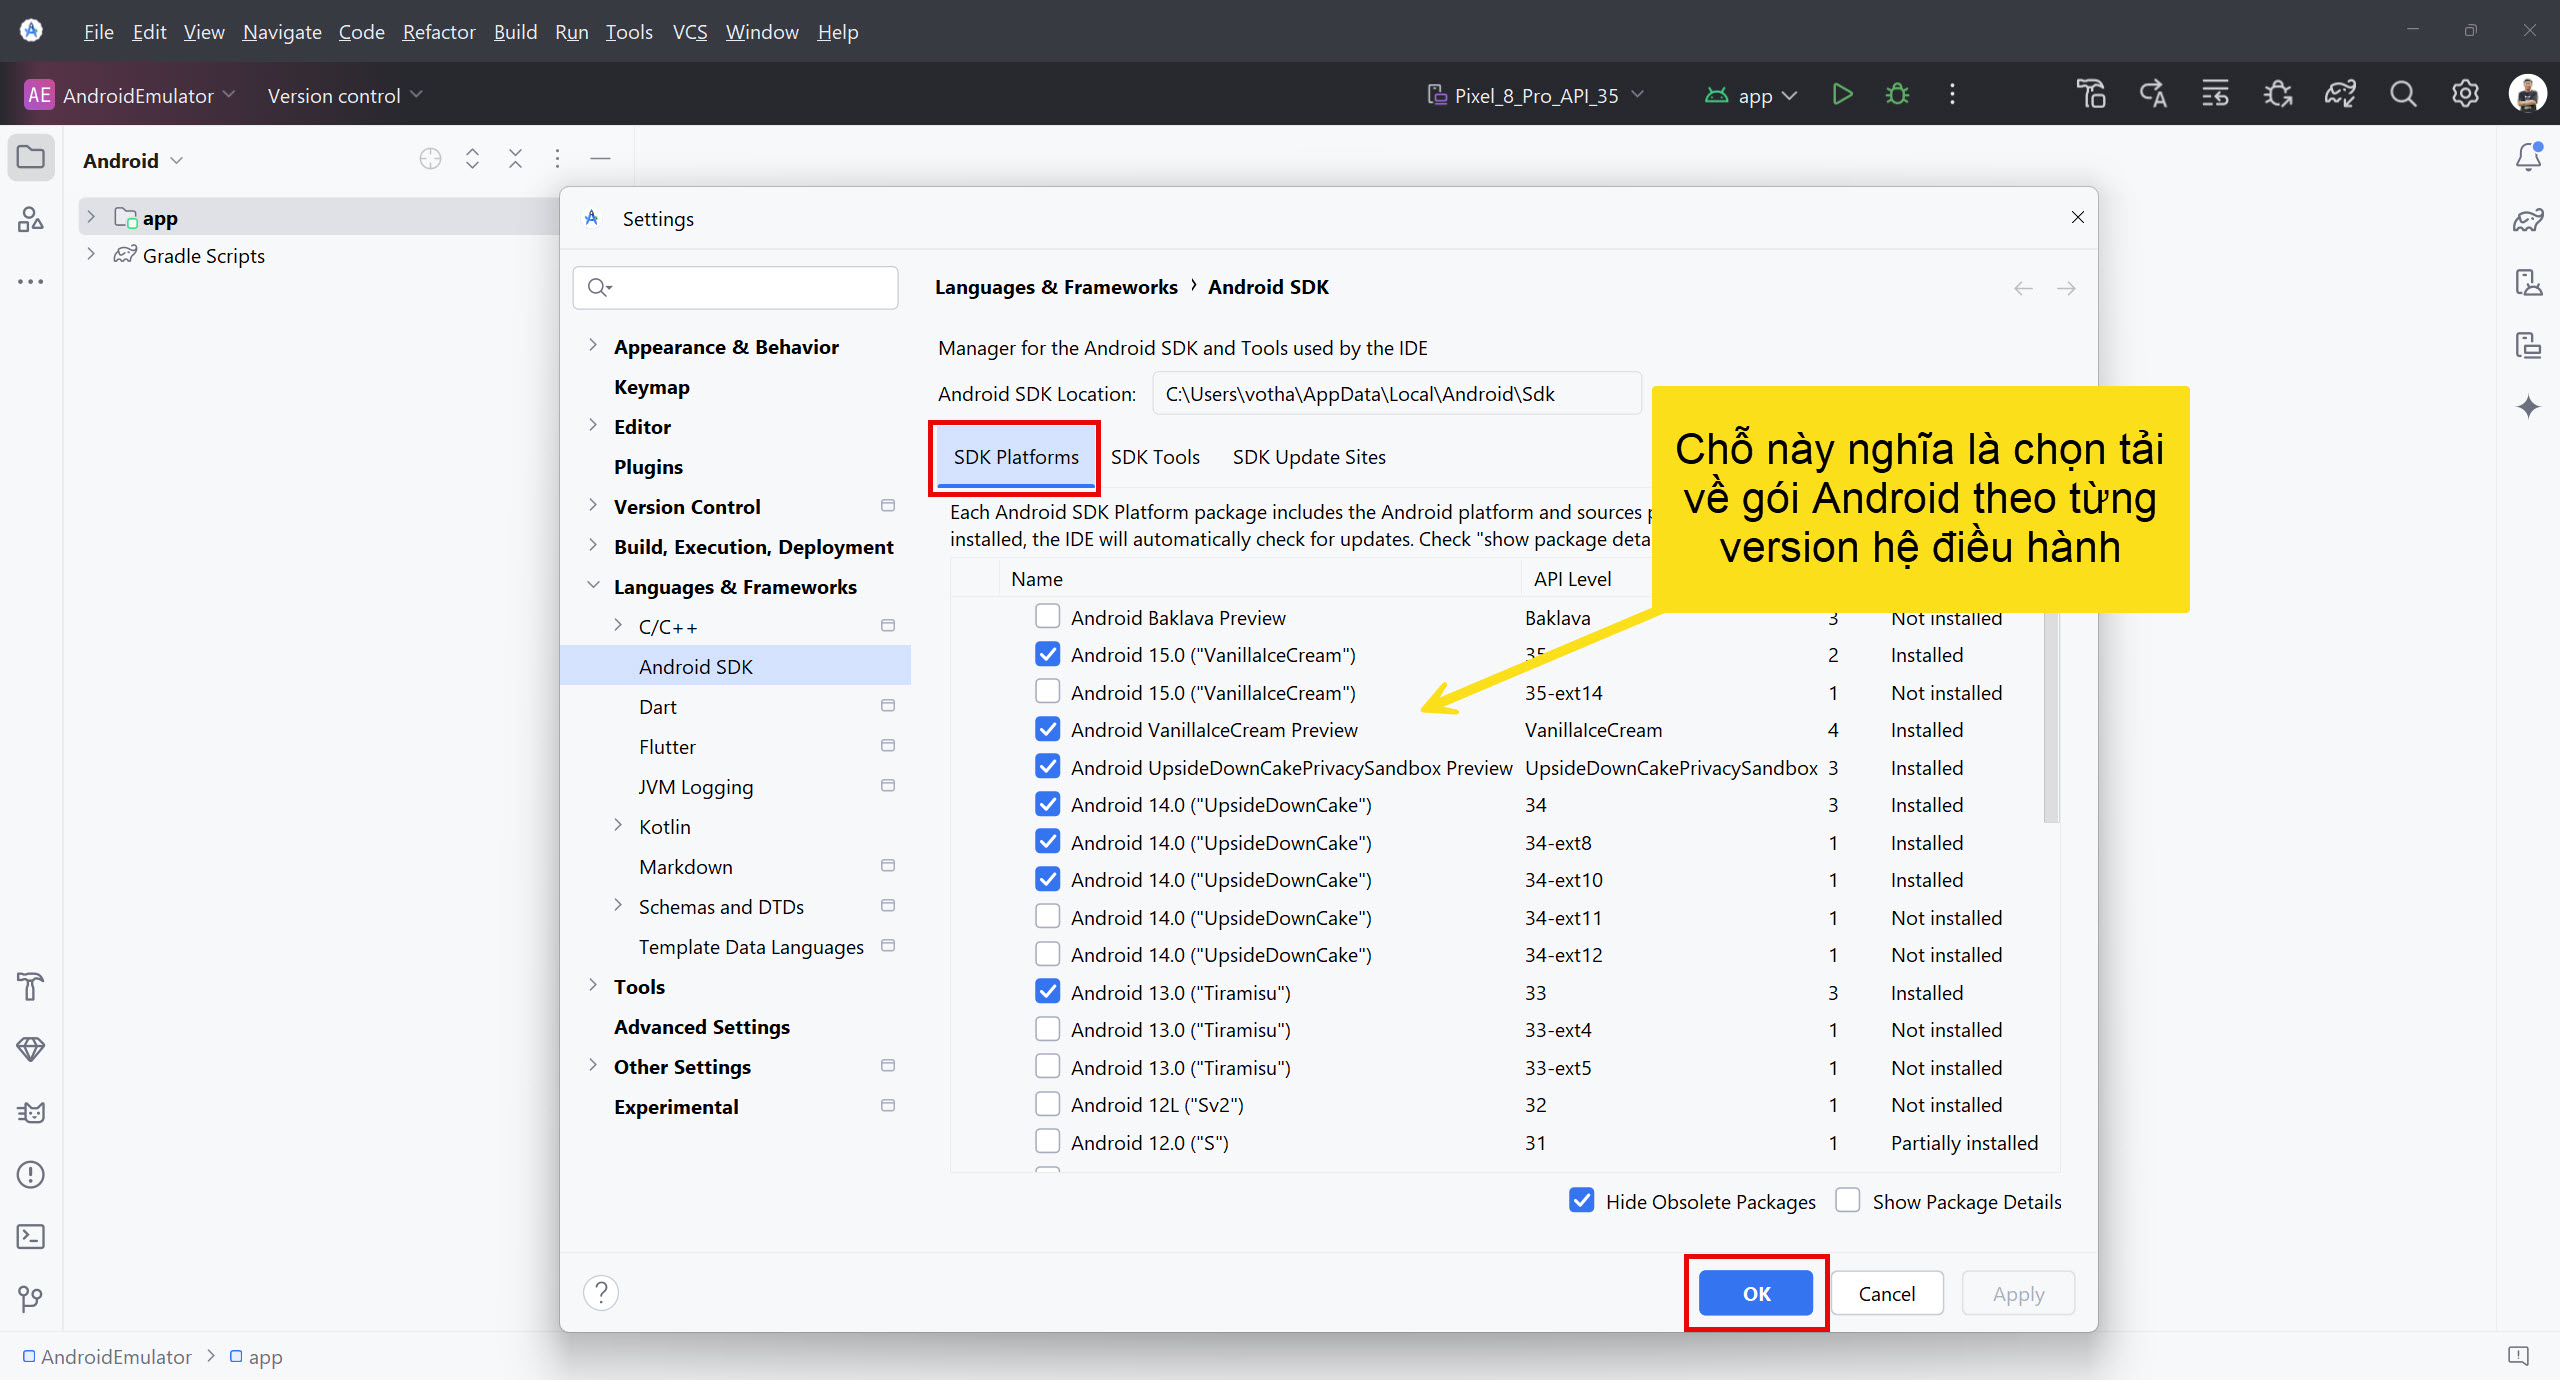
Task: Open the VCS menu
Action: (690, 32)
